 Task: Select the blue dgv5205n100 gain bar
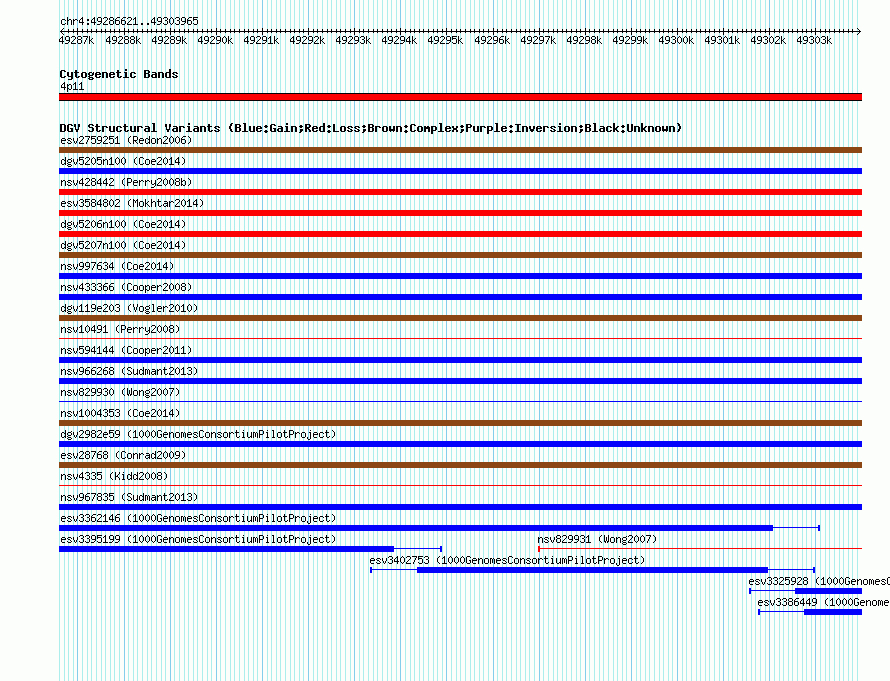tap(460, 171)
